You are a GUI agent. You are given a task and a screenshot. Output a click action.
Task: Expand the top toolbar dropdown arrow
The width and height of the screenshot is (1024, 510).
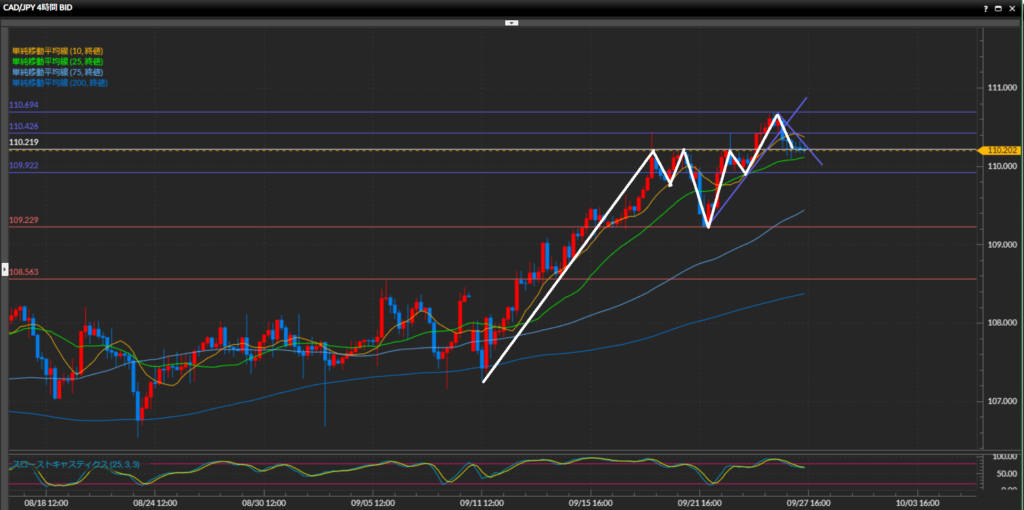(511, 21)
